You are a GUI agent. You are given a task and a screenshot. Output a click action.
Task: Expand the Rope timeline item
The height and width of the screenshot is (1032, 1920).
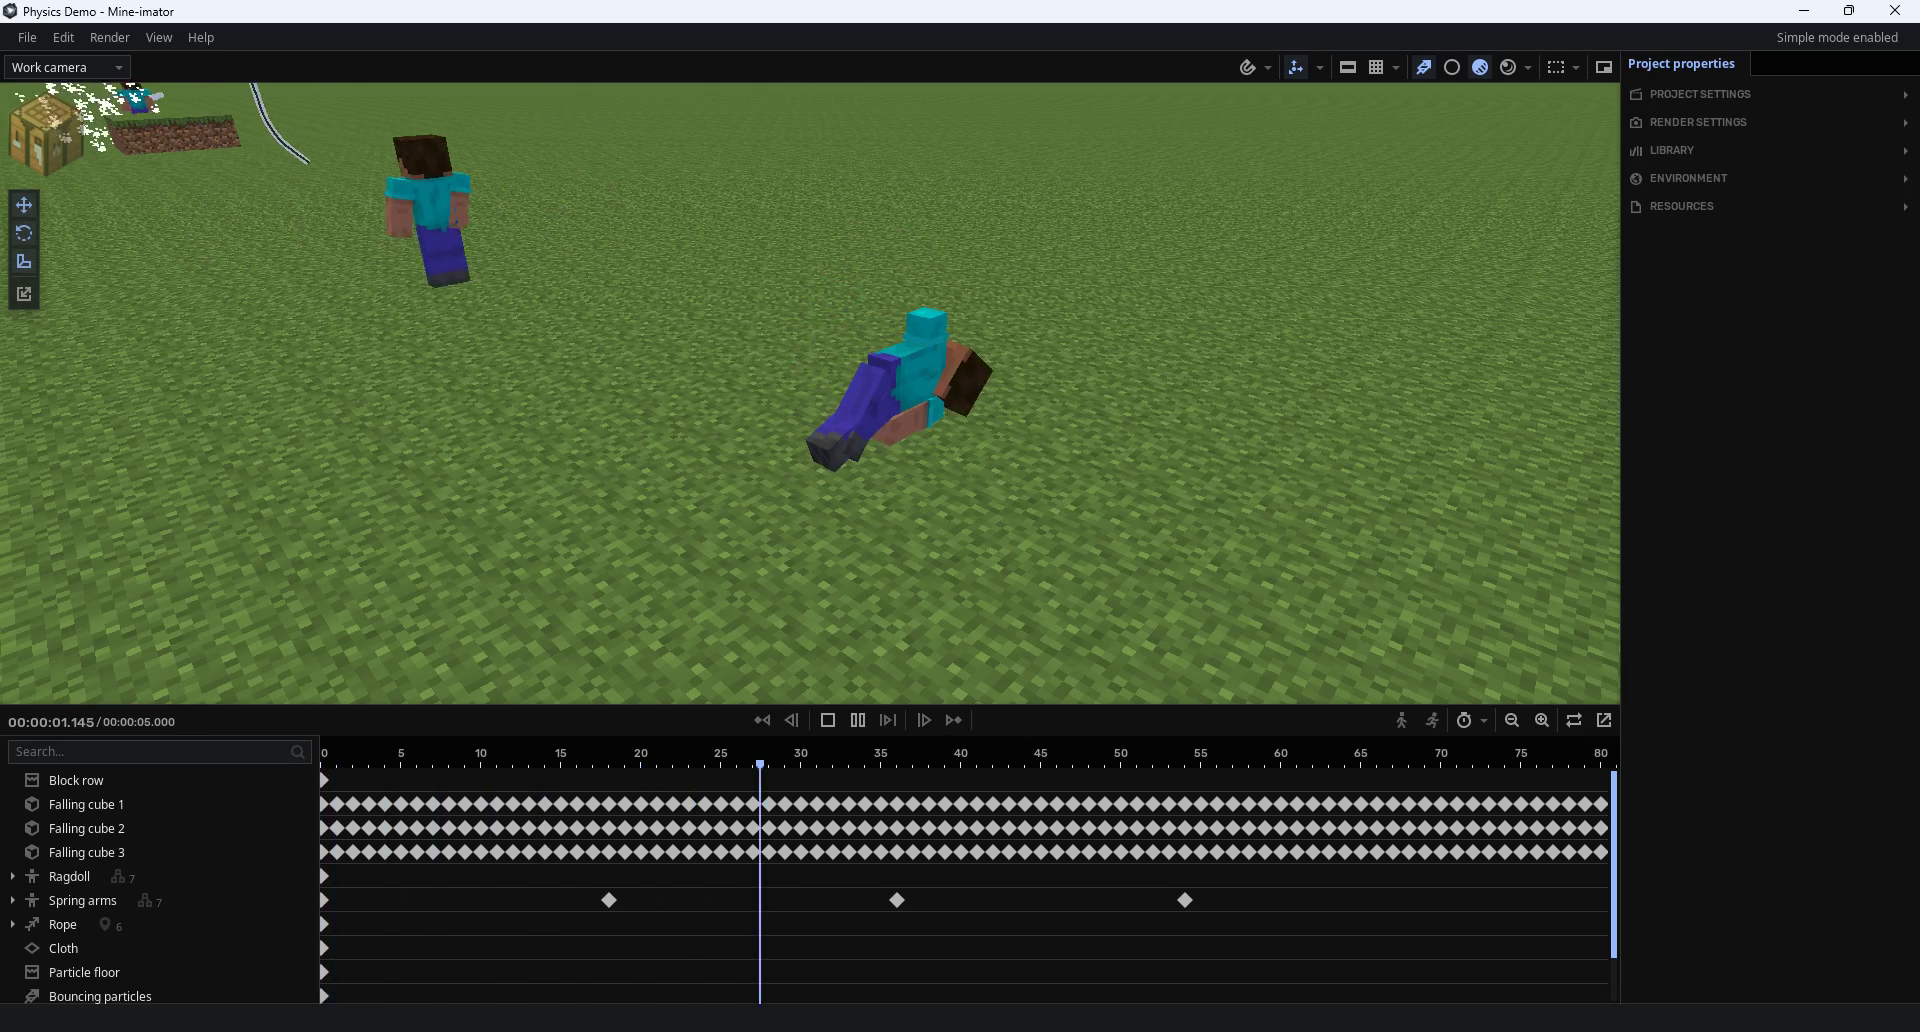[x=12, y=924]
